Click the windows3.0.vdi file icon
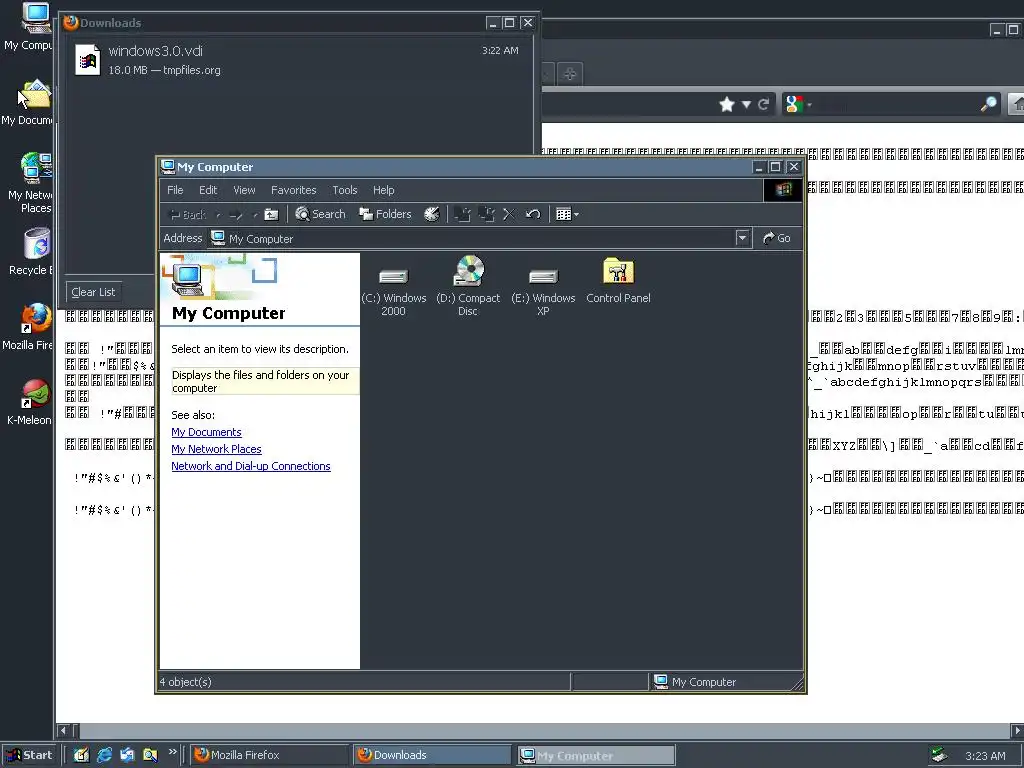The image size is (1024, 768). coord(88,60)
